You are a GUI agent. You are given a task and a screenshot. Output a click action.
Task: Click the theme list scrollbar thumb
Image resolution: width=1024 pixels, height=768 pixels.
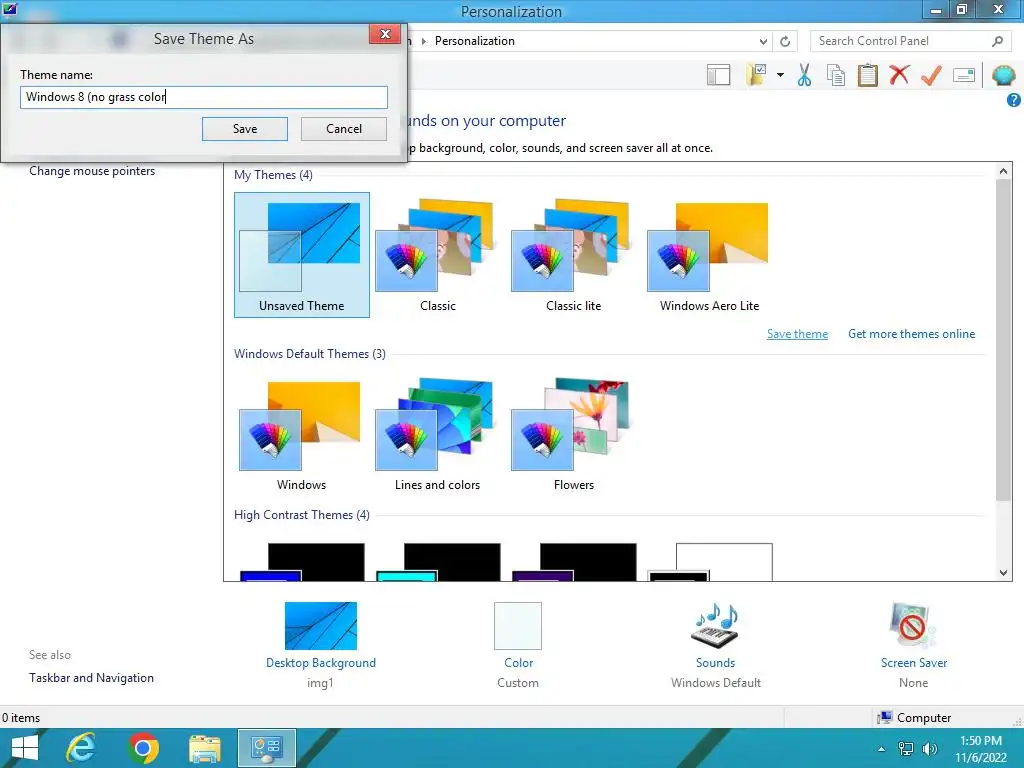point(1003,340)
